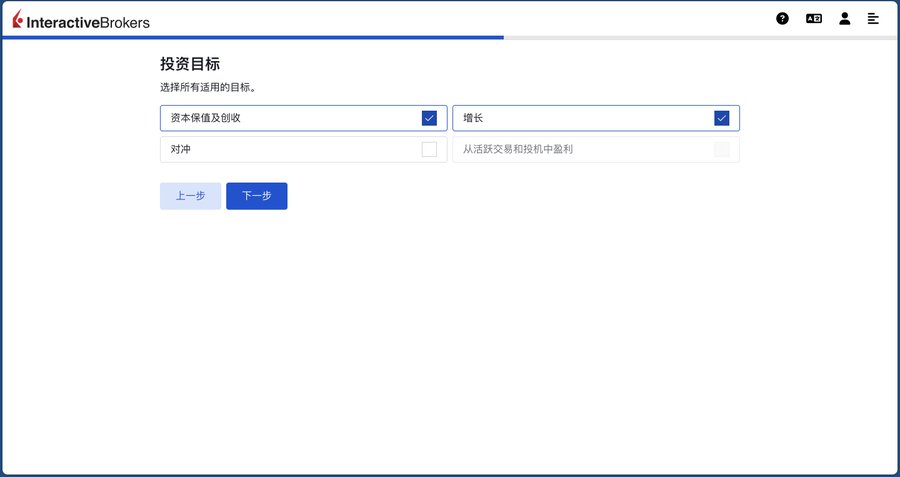The width and height of the screenshot is (900, 477).
Task: Check the 对冲 checkbox
Action: (x=429, y=149)
